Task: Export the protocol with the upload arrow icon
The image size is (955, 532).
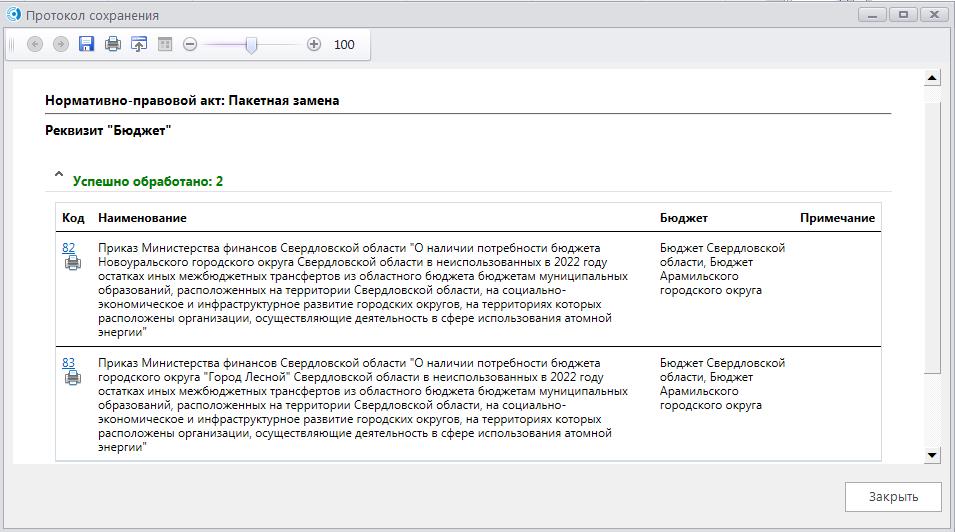Action: 139,44
